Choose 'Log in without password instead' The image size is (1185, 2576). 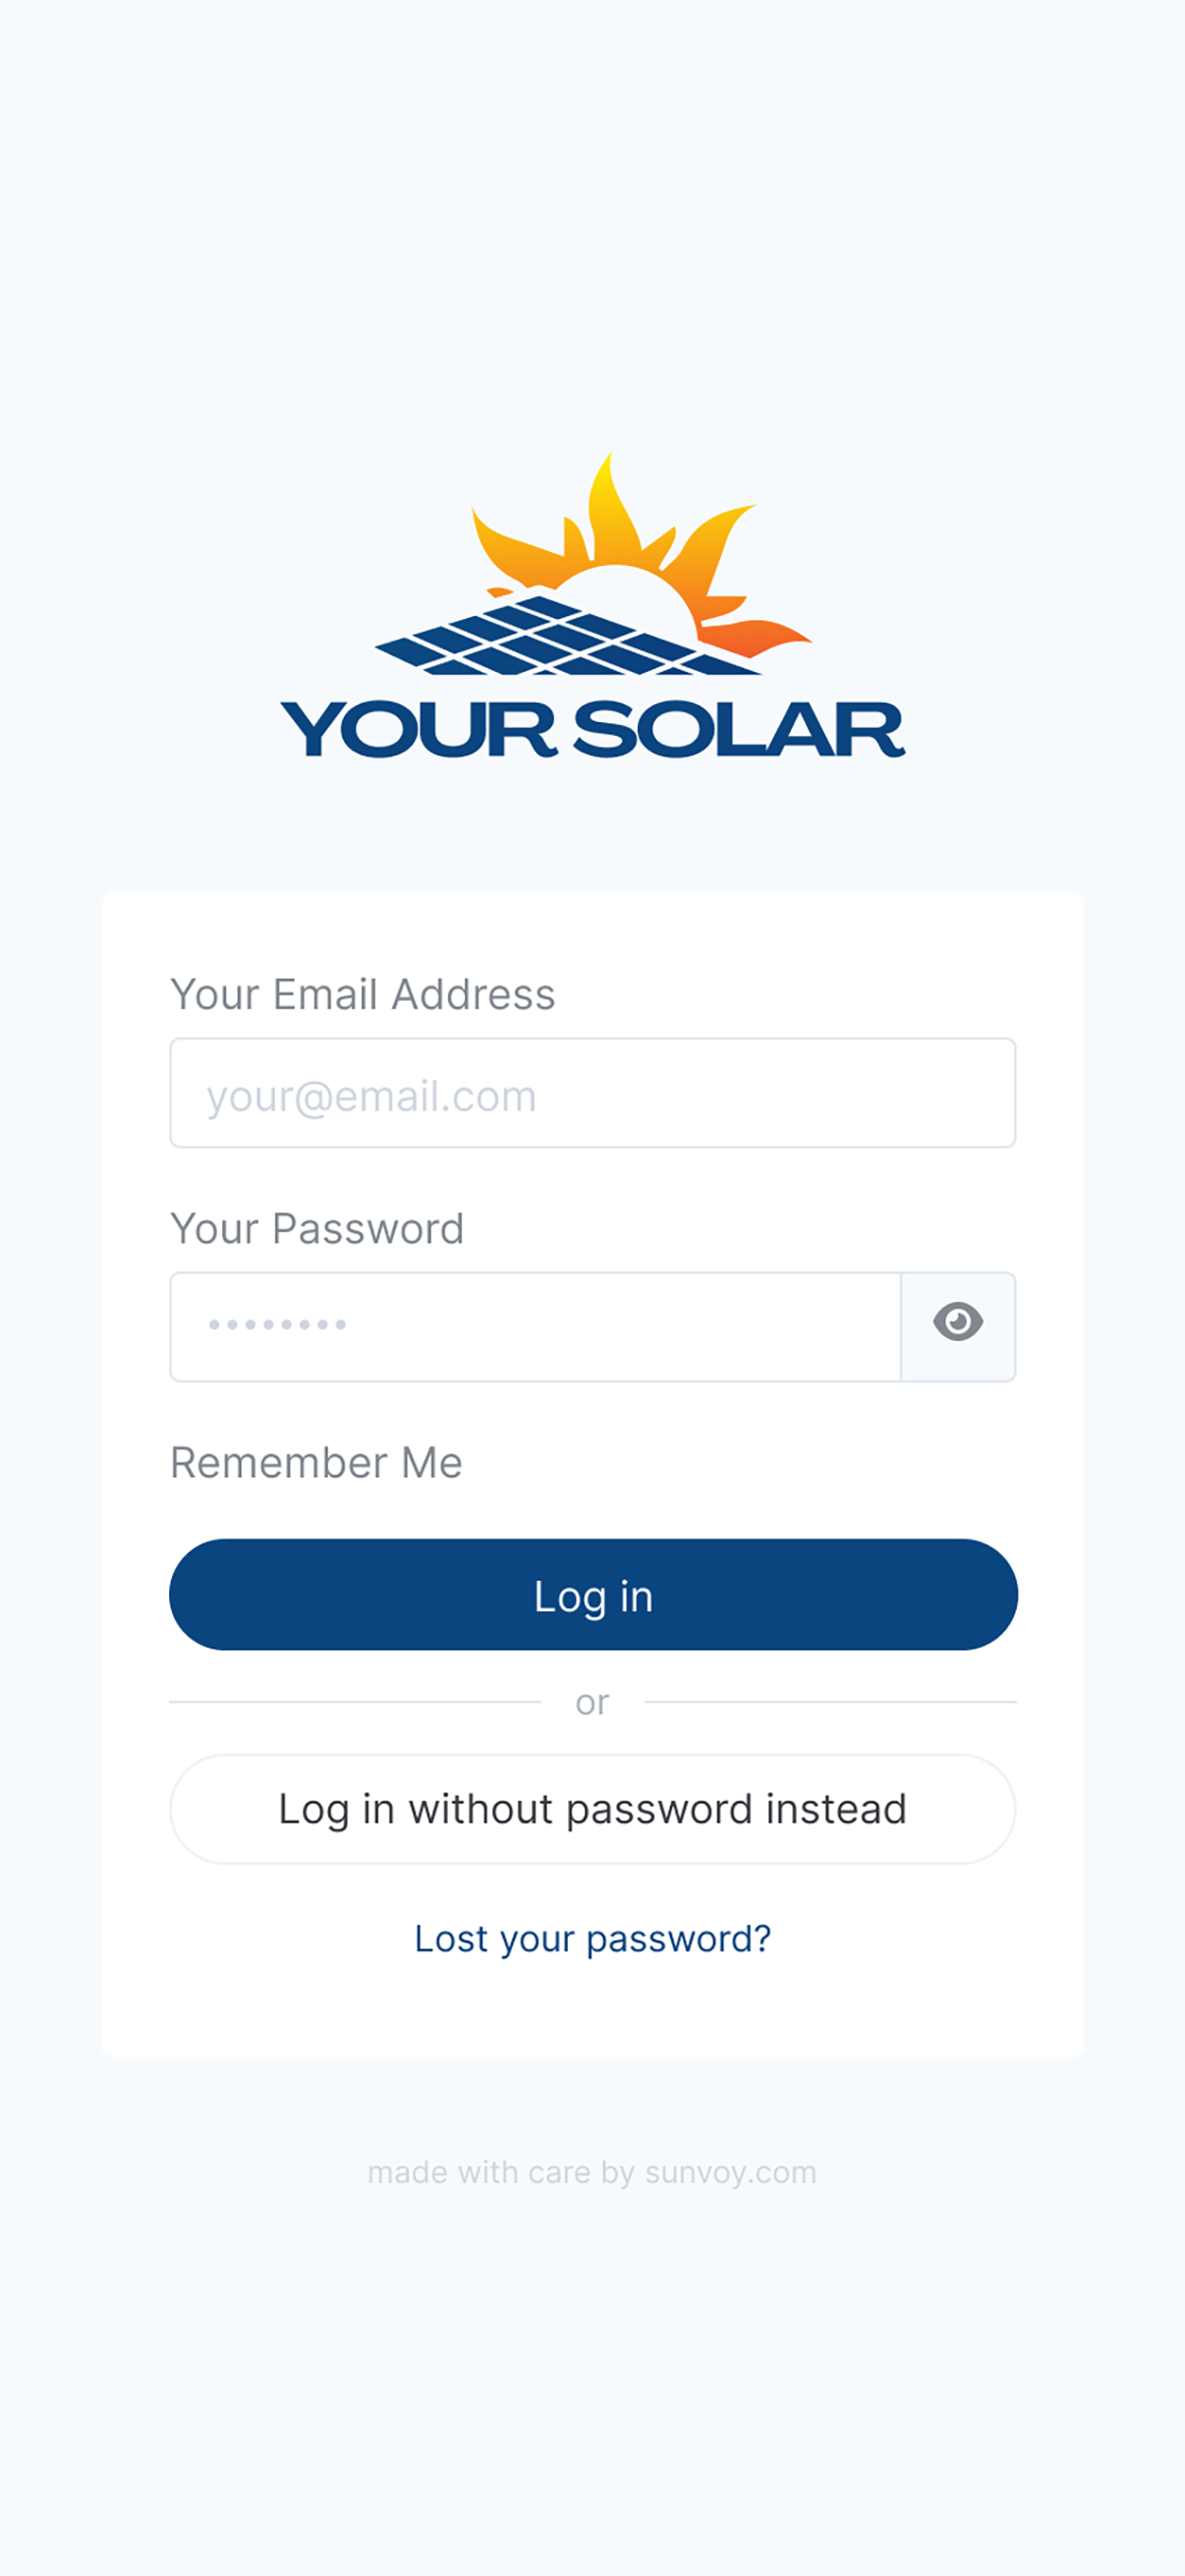click(x=592, y=1809)
